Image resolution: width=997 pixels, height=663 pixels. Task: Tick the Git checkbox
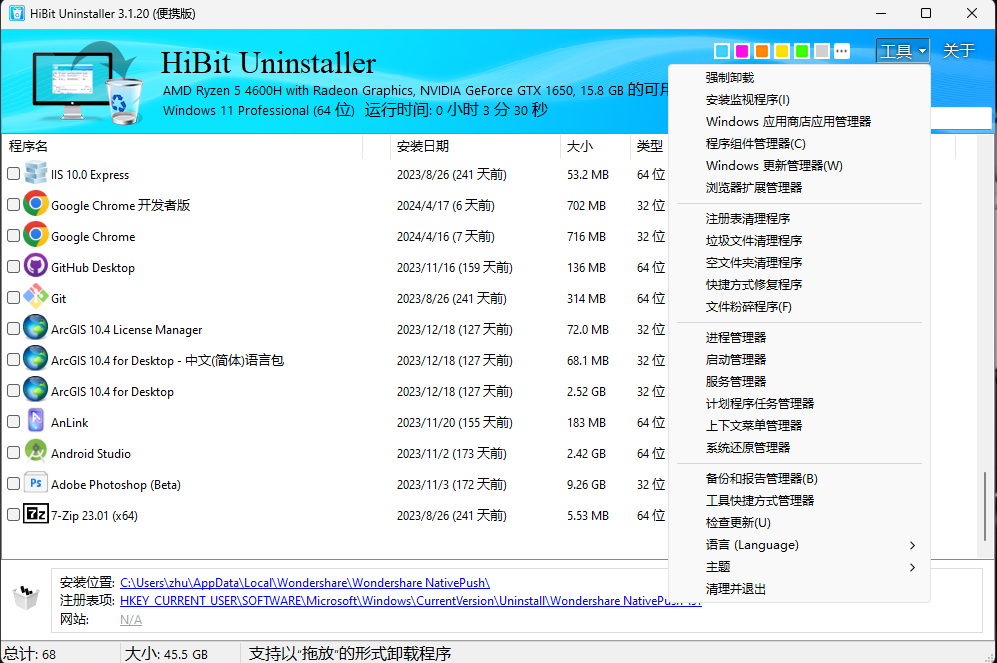13,297
